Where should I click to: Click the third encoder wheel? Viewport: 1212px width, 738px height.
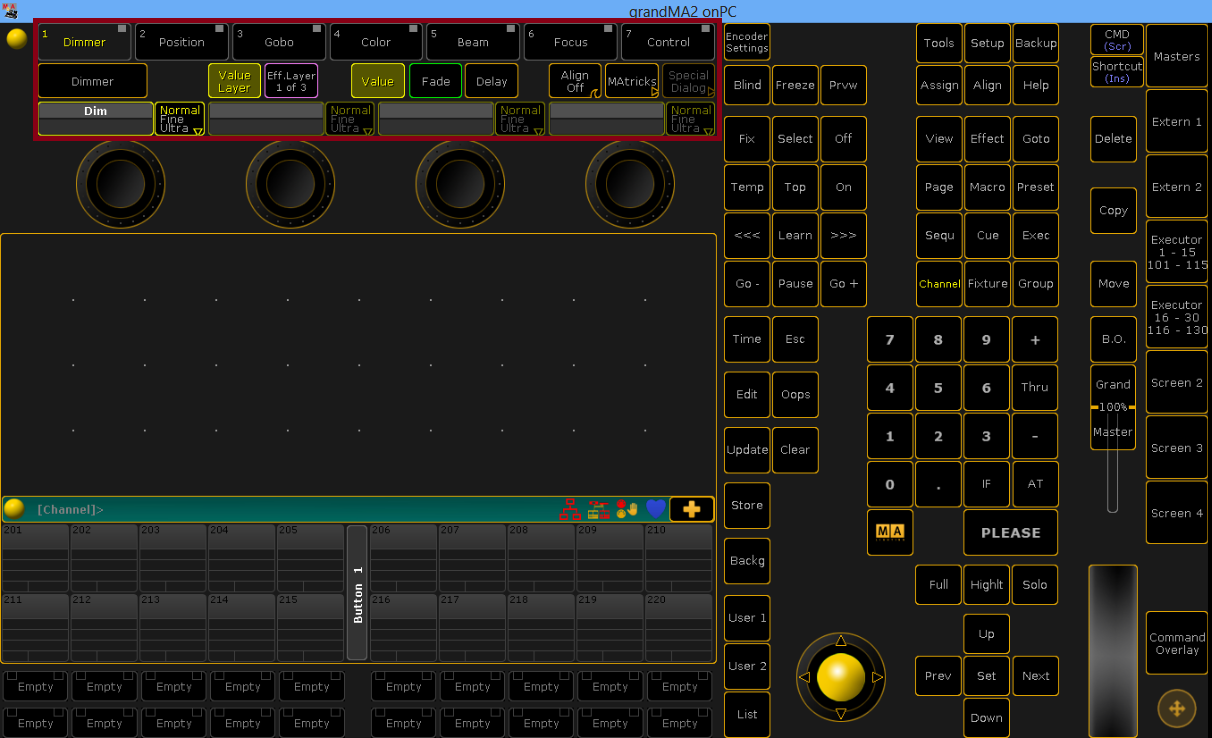click(460, 184)
